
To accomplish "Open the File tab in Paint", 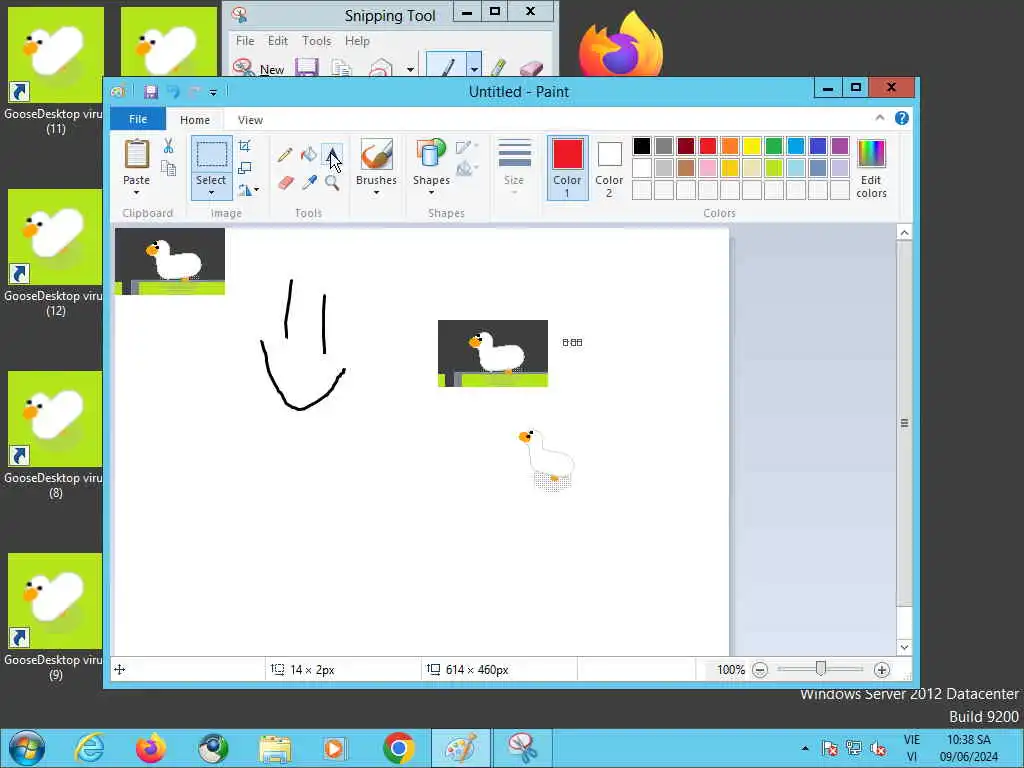I will click(x=138, y=119).
